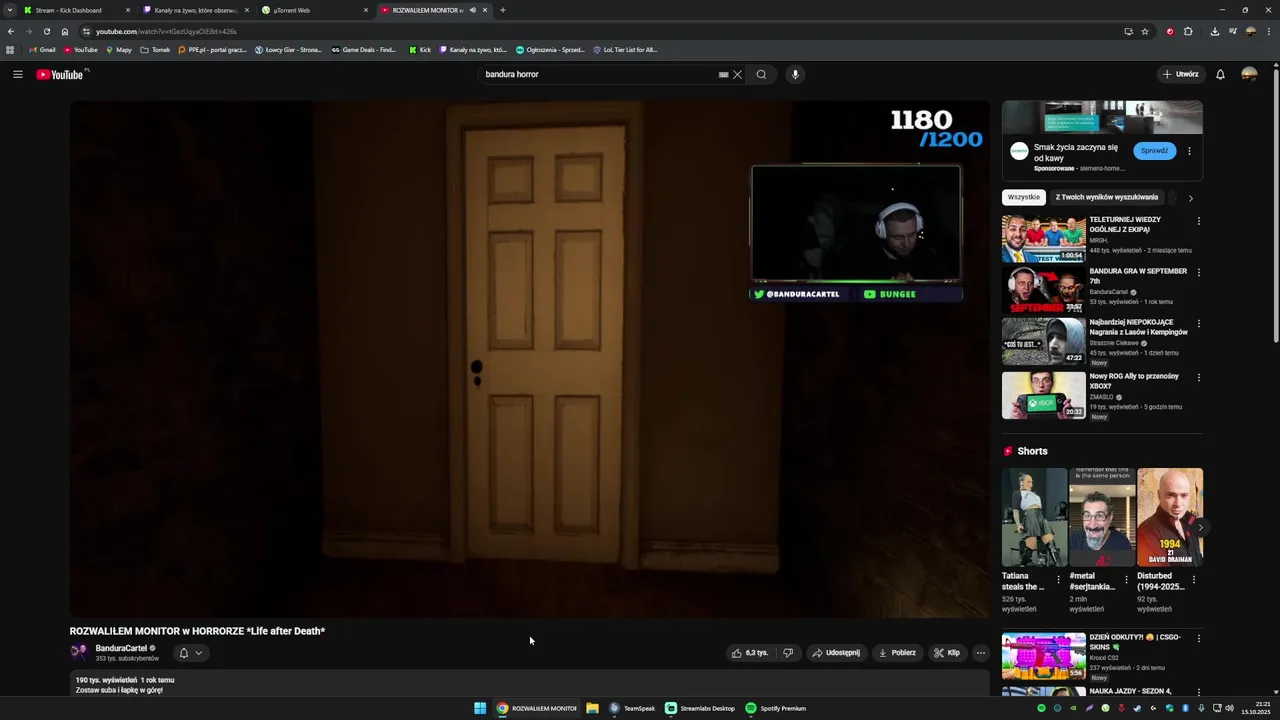Open File Explorer from taskbar
This screenshot has width=1280, height=720.
592,708
